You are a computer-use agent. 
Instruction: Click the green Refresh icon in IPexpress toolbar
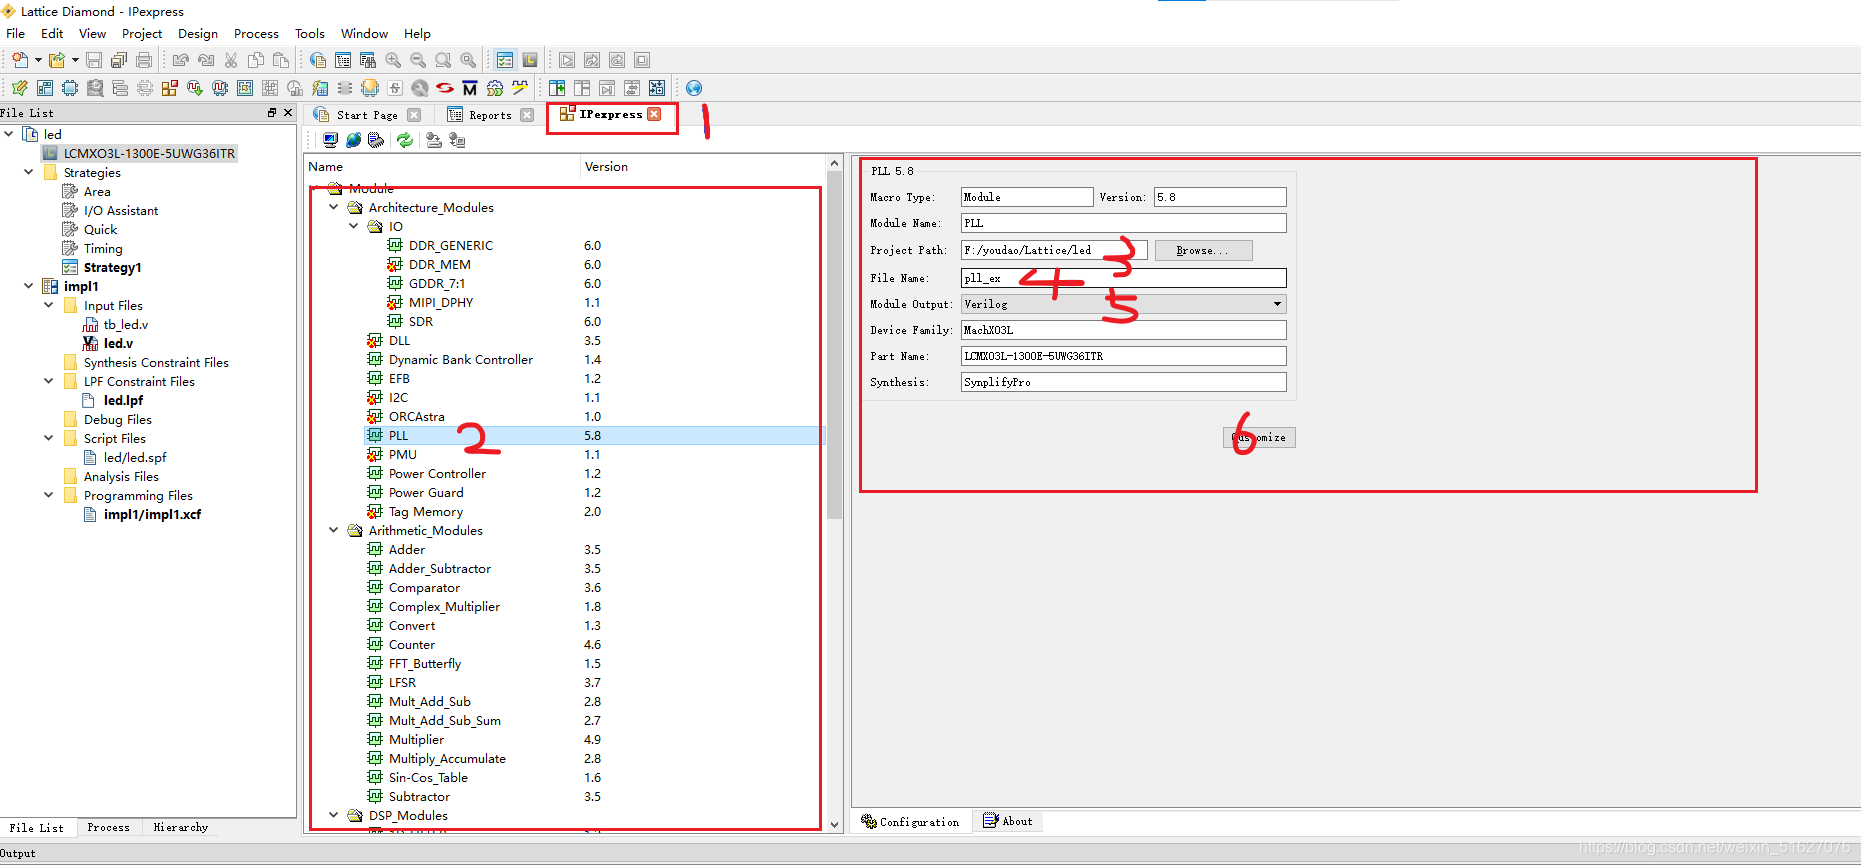pos(404,140)
